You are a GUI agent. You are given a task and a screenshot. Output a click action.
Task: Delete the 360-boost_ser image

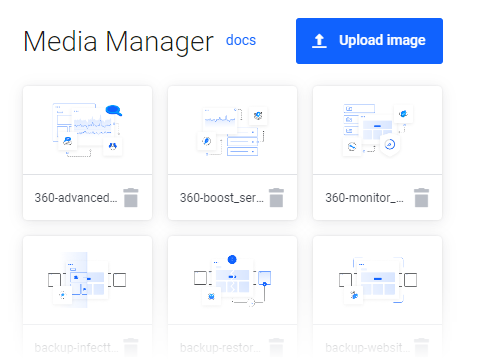(276, 198)
